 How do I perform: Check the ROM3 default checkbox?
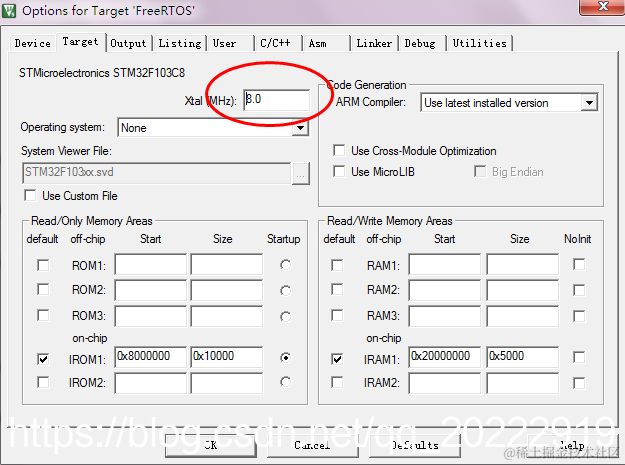(43, 316)
